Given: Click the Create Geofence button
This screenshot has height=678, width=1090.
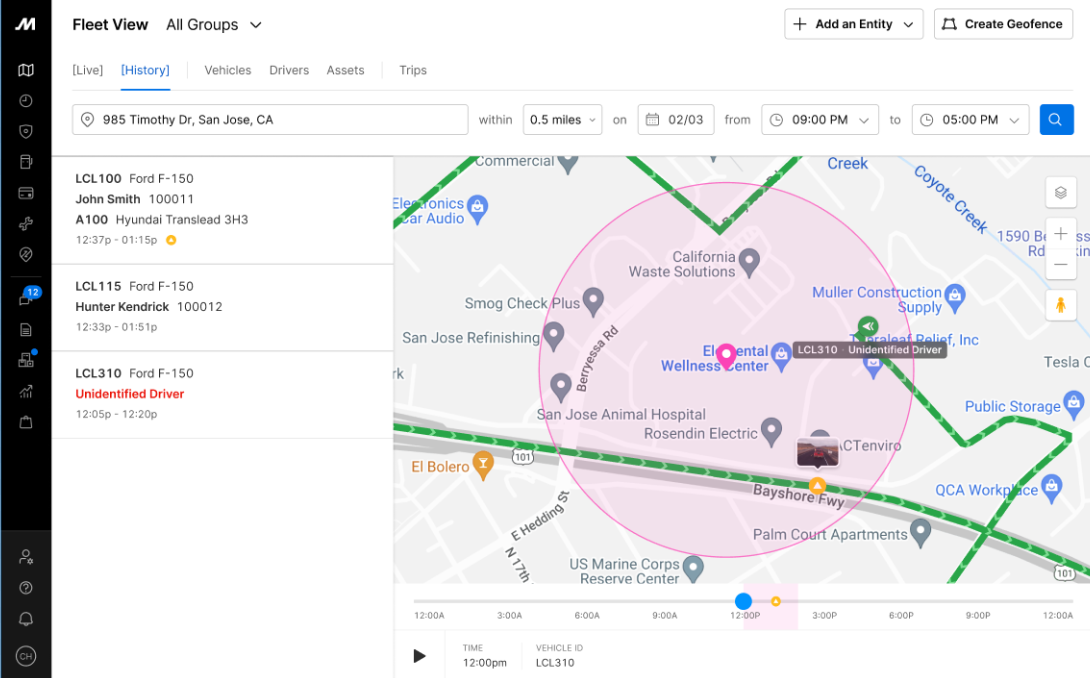Looking at the screenshot, I should point(1003,24).
